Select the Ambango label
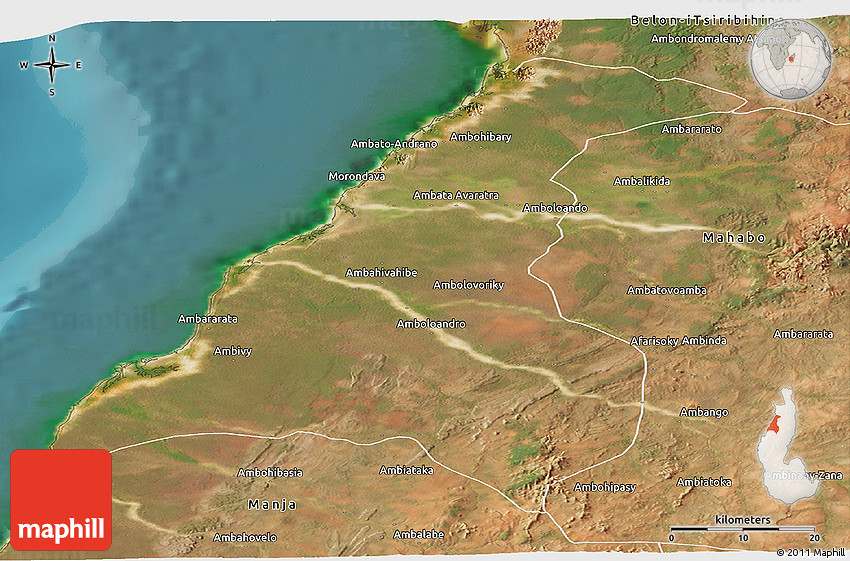The width and height of the screenshot is (850, 561). 704,412
